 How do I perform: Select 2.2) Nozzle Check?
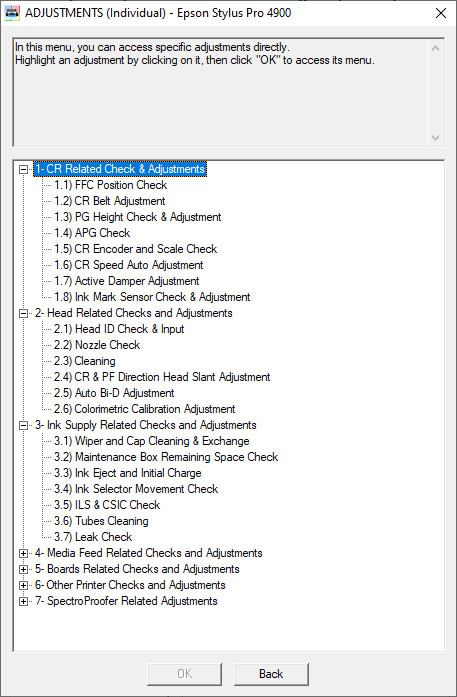(97, 345)
